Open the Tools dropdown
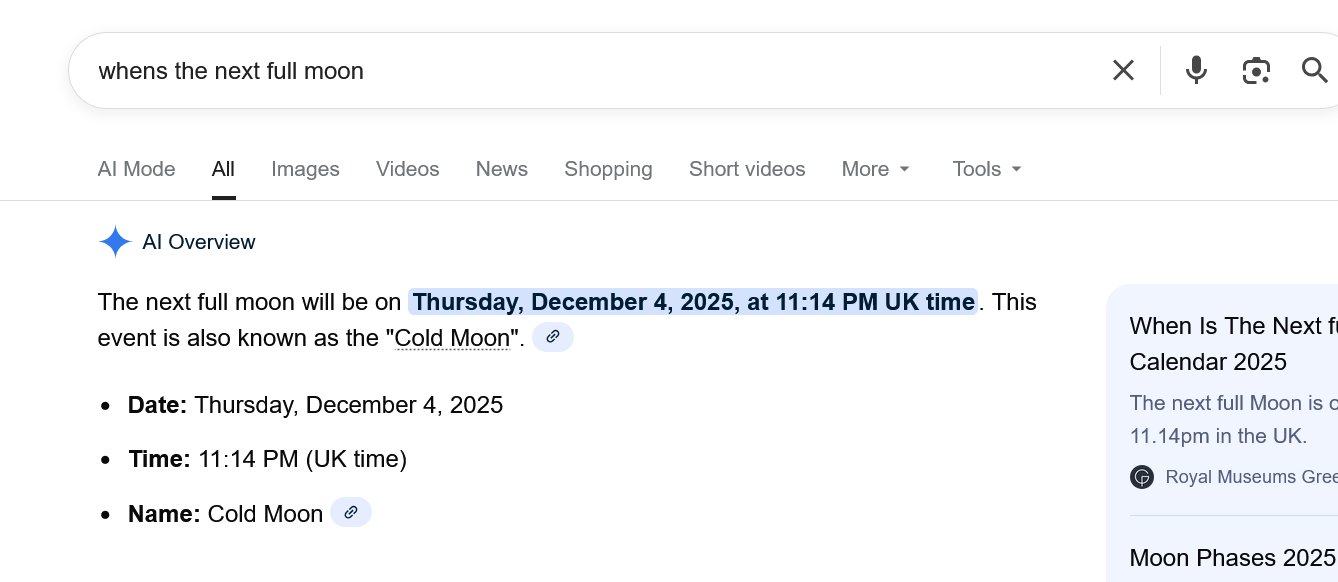 (987, 169)
